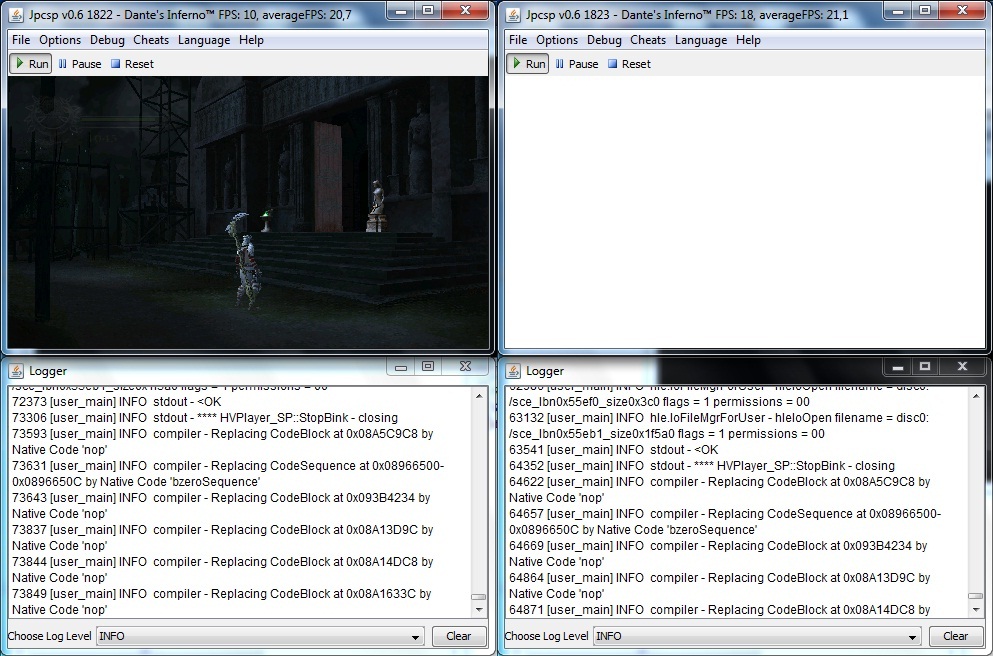Pause the right Jpcsp v0.6 1823 emulator
Viewport: 993px width, 656px height.
click(x=577, y=64)
